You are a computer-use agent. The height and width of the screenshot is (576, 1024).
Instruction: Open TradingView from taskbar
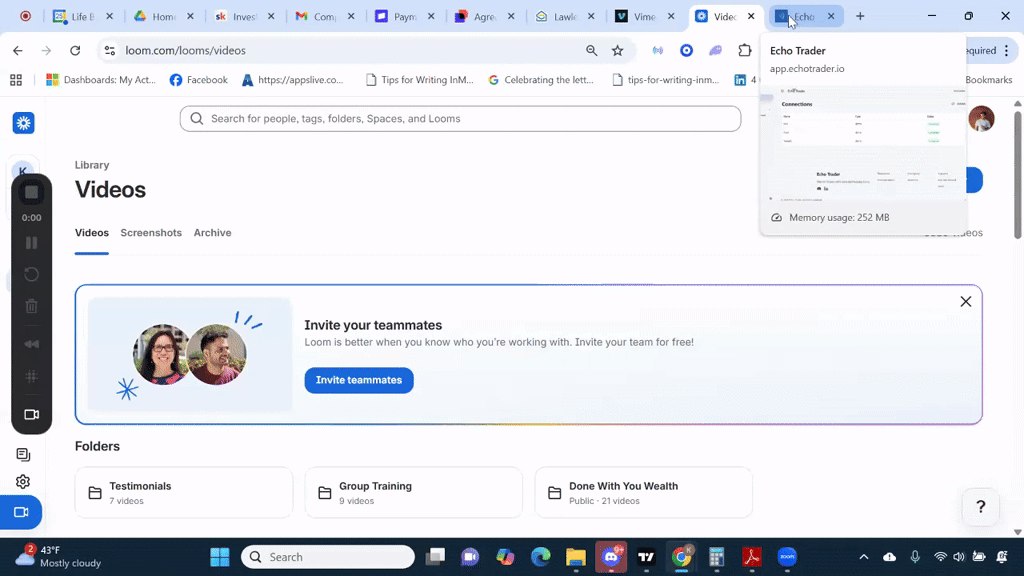pyautogui.click(x=646, y=557)
